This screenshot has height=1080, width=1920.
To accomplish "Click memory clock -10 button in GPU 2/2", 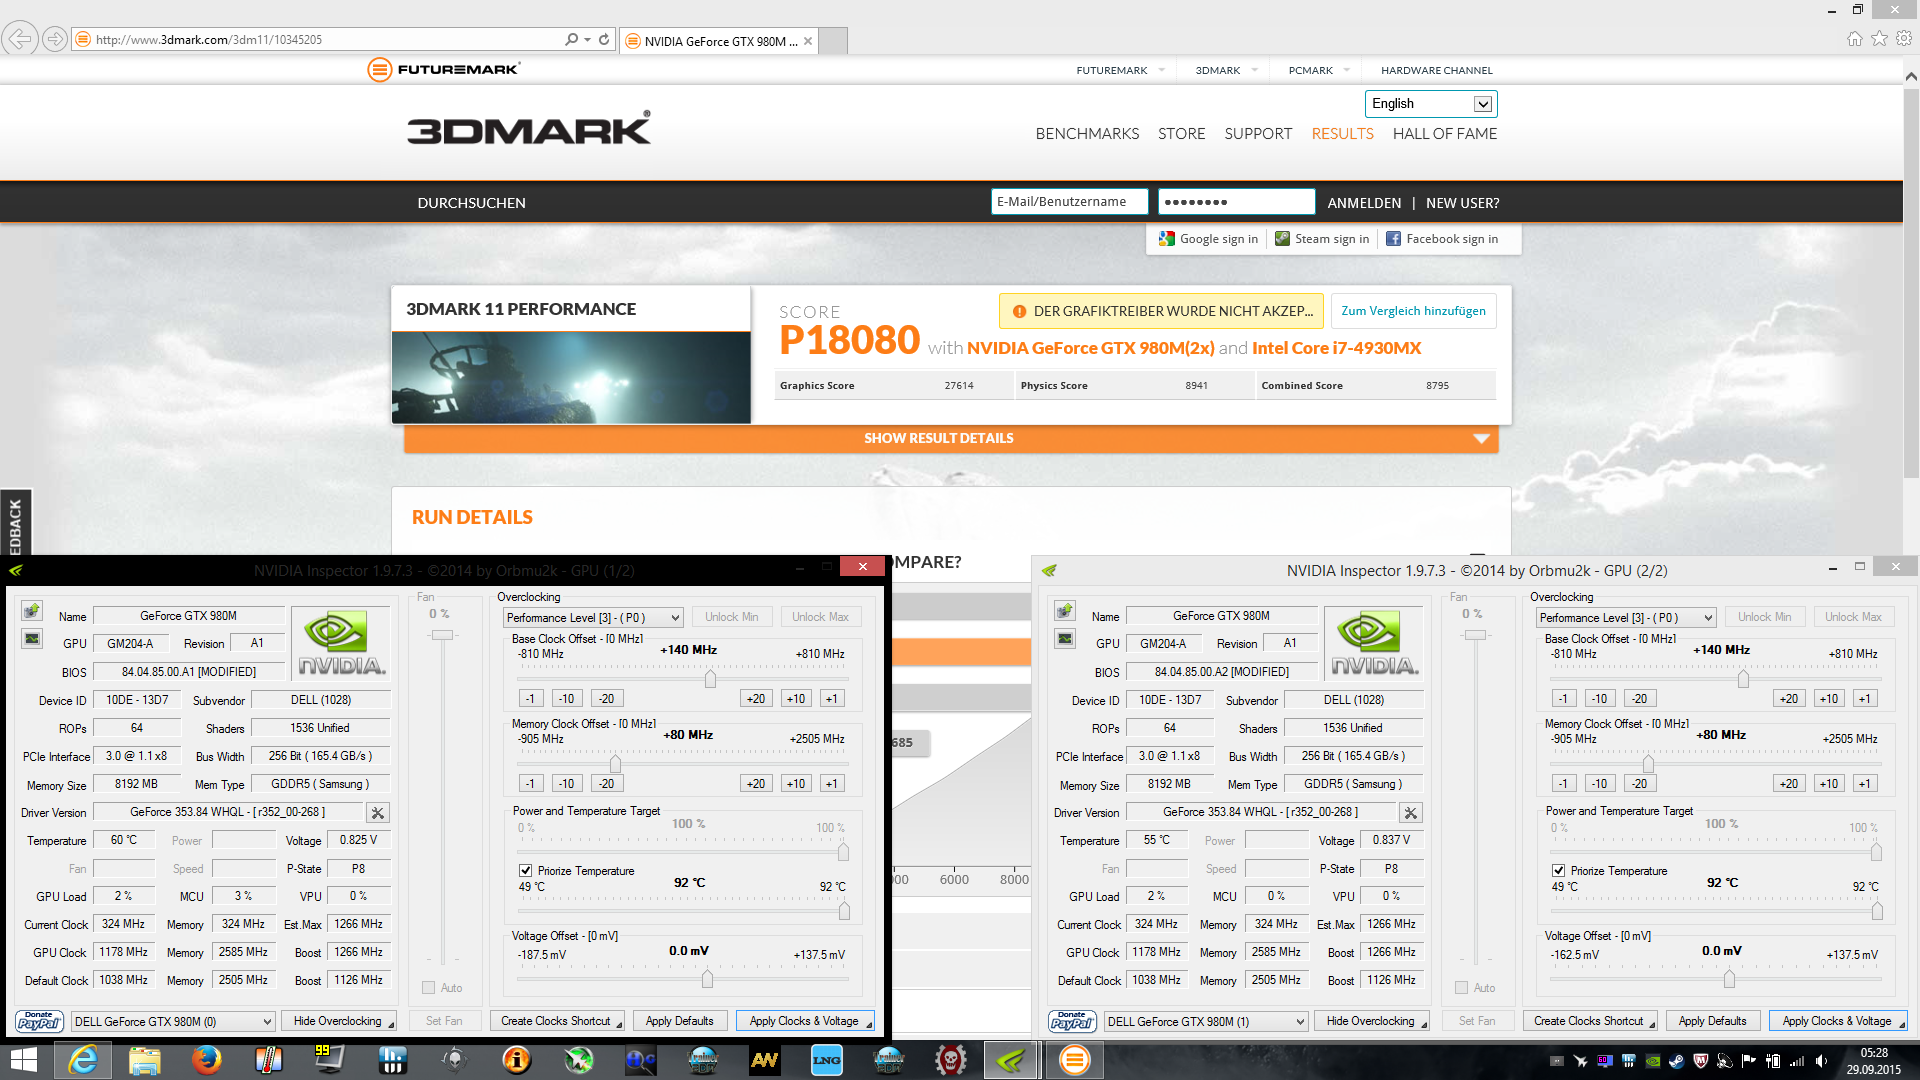I will pos(1599,784).
